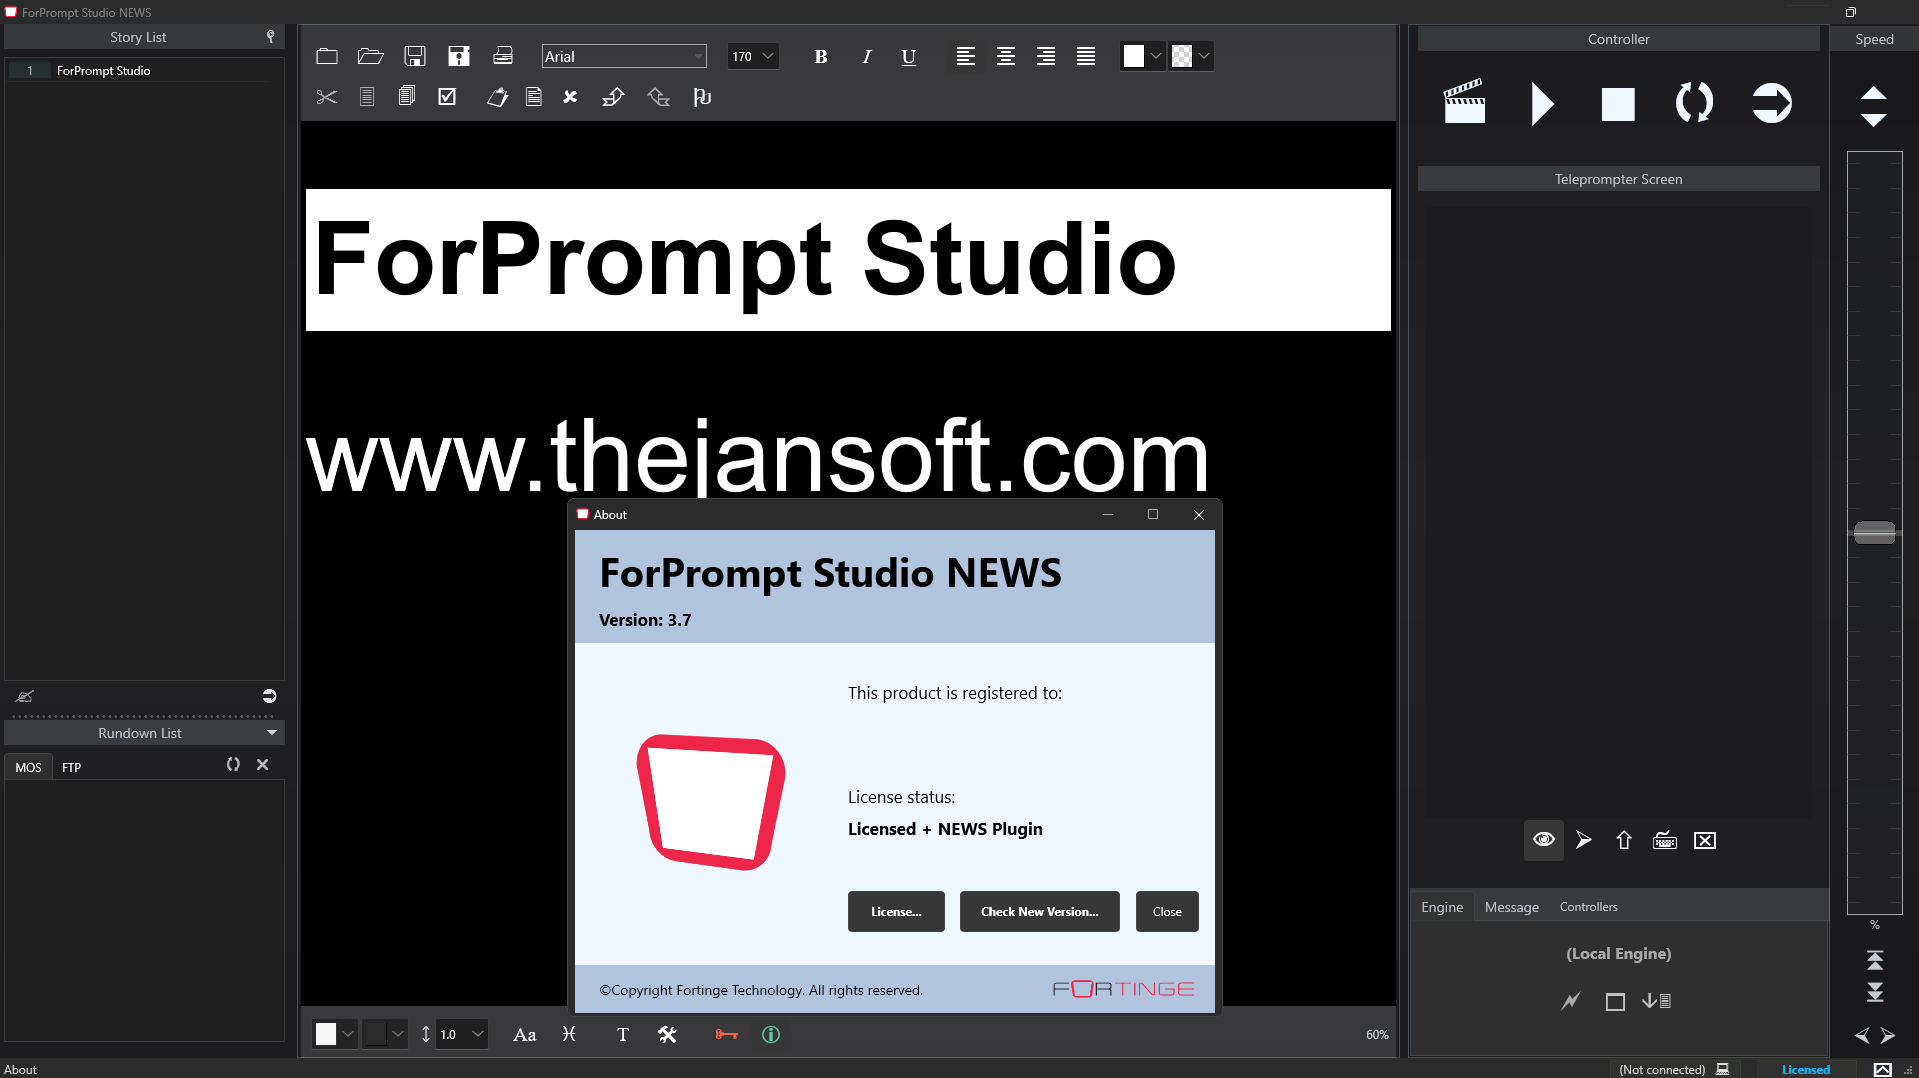Screen dimensions: 1919x1078
Task: Toggle Italic formatting
Action: [866, 57]
